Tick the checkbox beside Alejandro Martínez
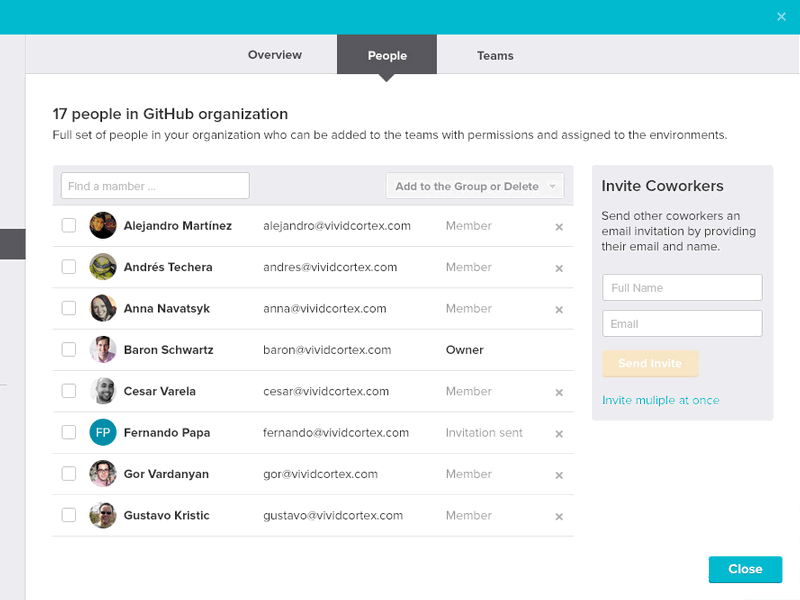Image resolution: width=800 pixels, height=600 pixels. point(68,226)
